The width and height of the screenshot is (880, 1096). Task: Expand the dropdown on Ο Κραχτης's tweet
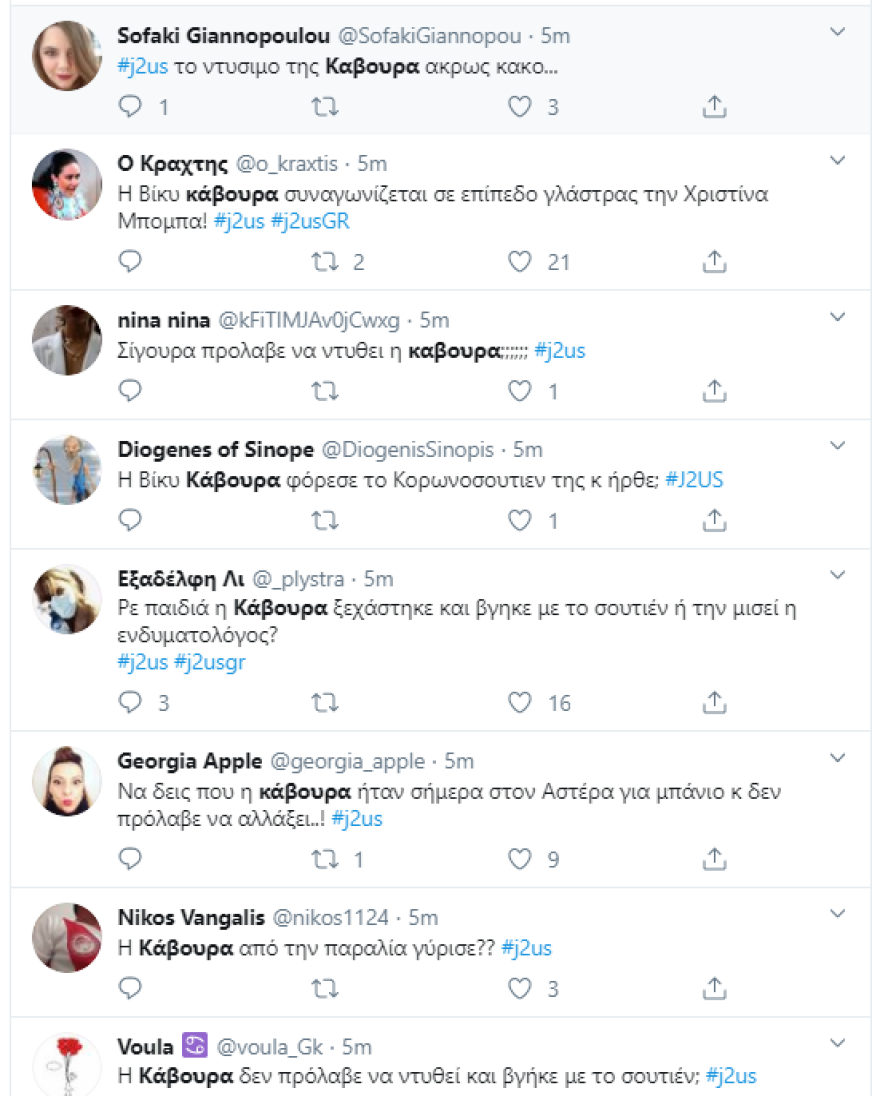(838, 157)
